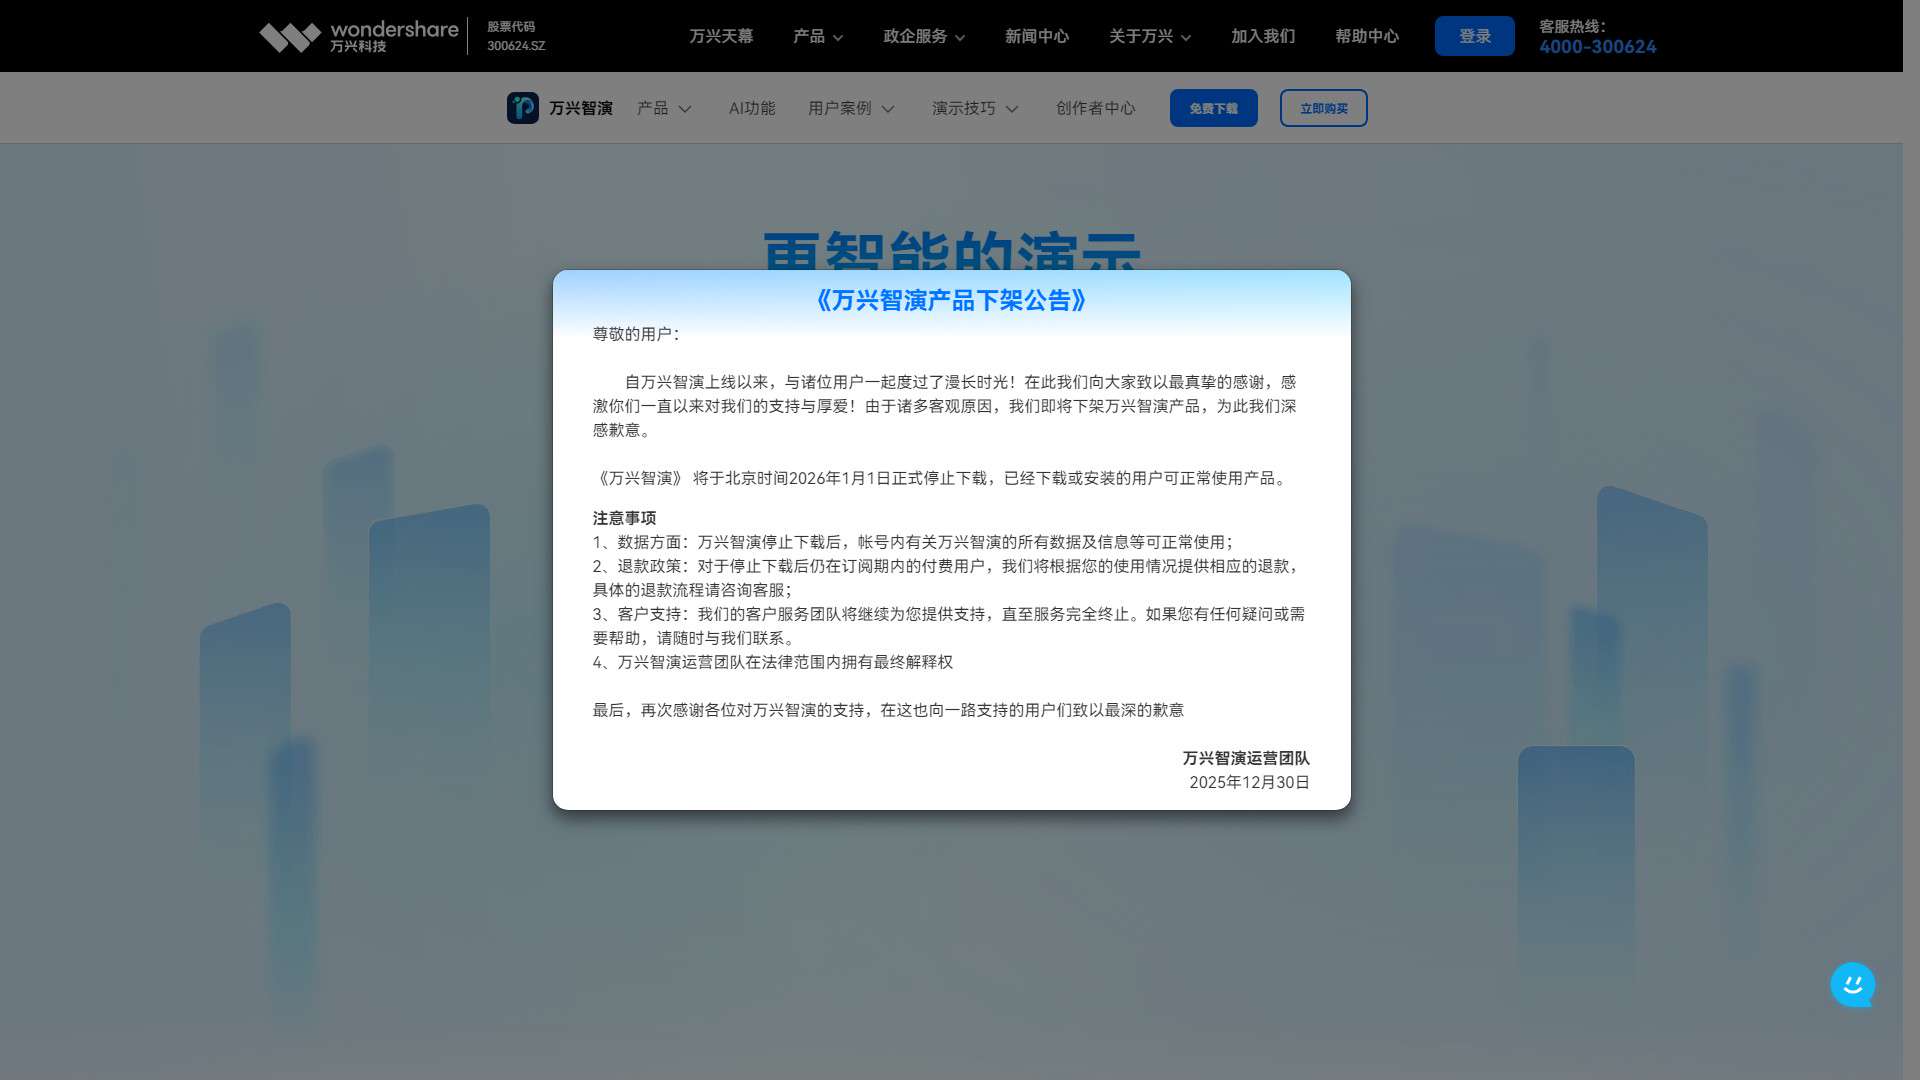Click the 《万兴智演产品下架公告》 title

pyautogui.click(x=951, y=301)
